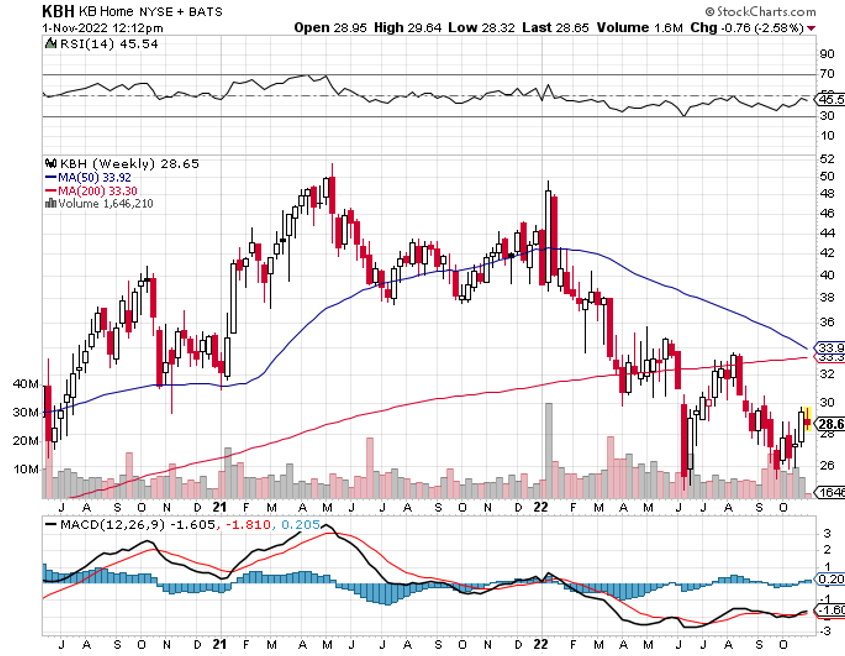845x656 pixels.
Task: Click the 28.6 last price tag
Action: (x=830, y=425)
